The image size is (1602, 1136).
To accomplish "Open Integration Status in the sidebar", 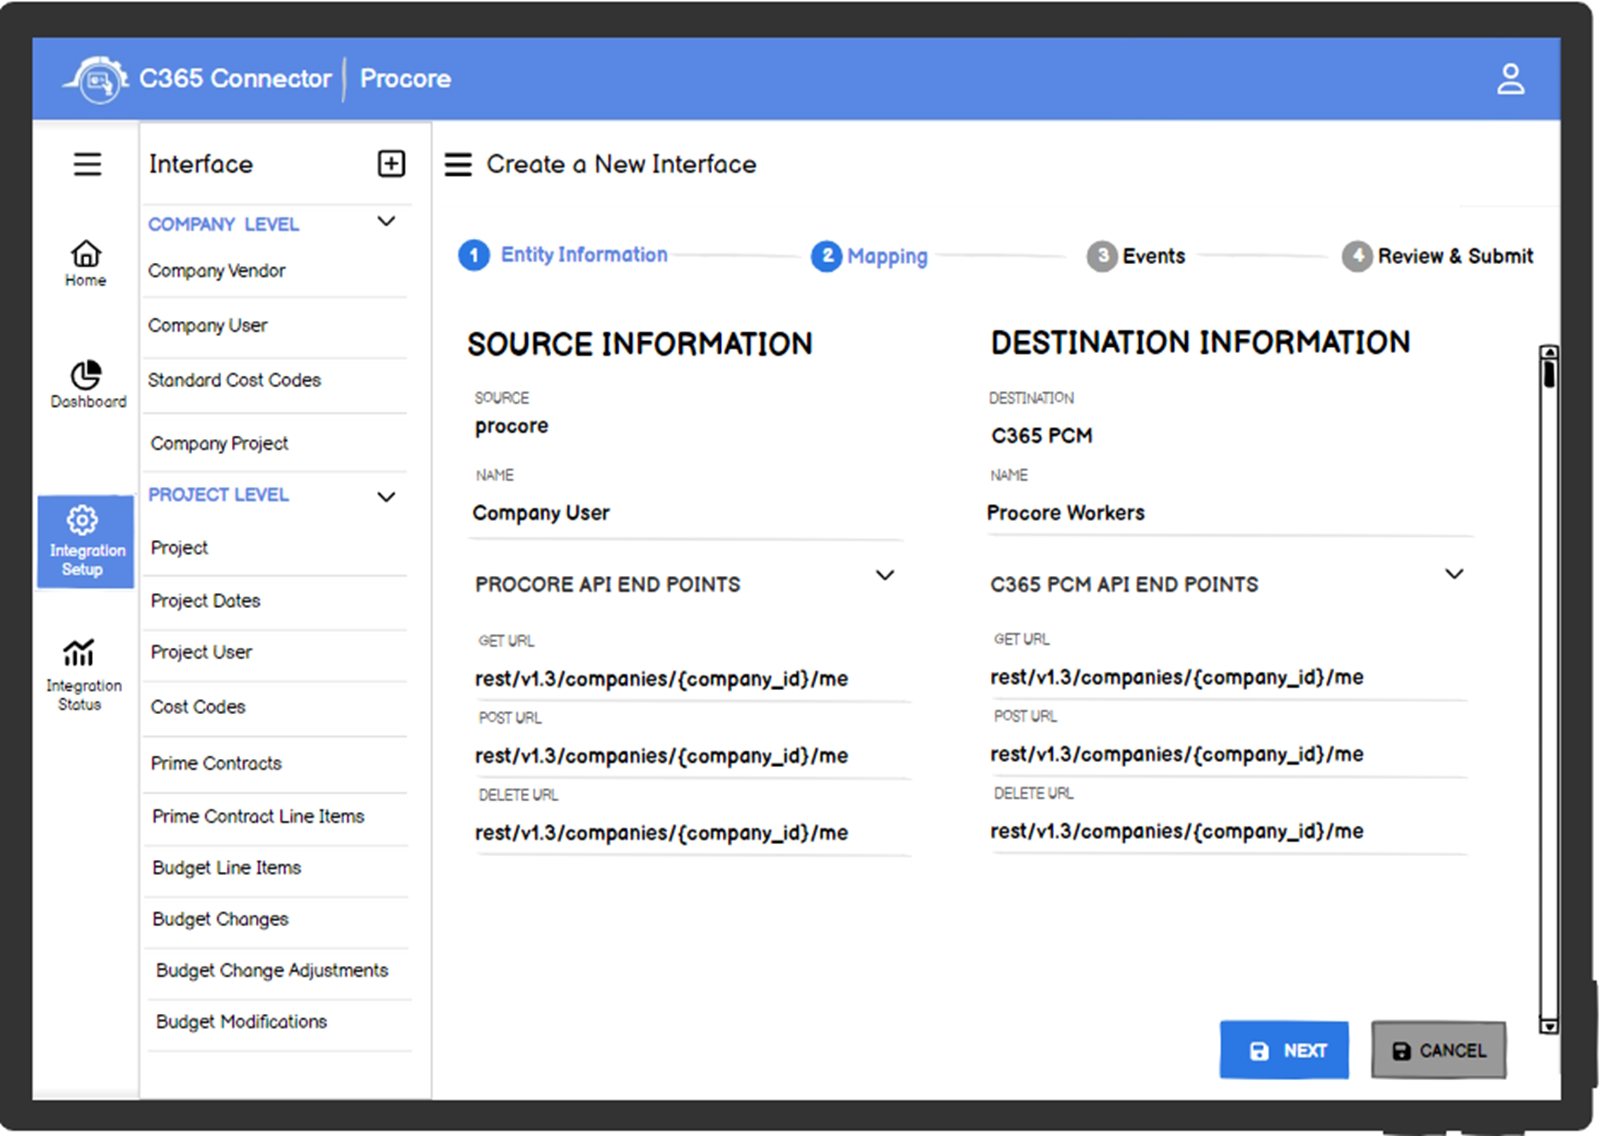I will click(82, 675).
